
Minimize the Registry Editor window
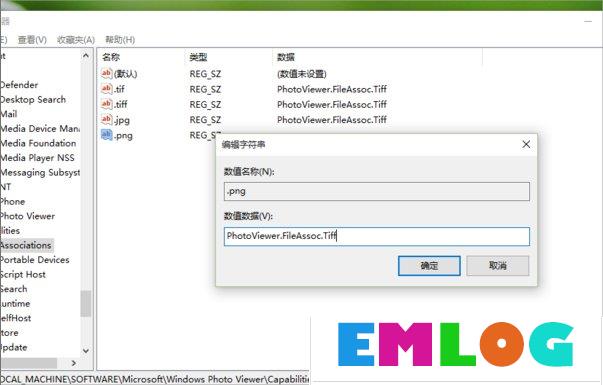588,22
